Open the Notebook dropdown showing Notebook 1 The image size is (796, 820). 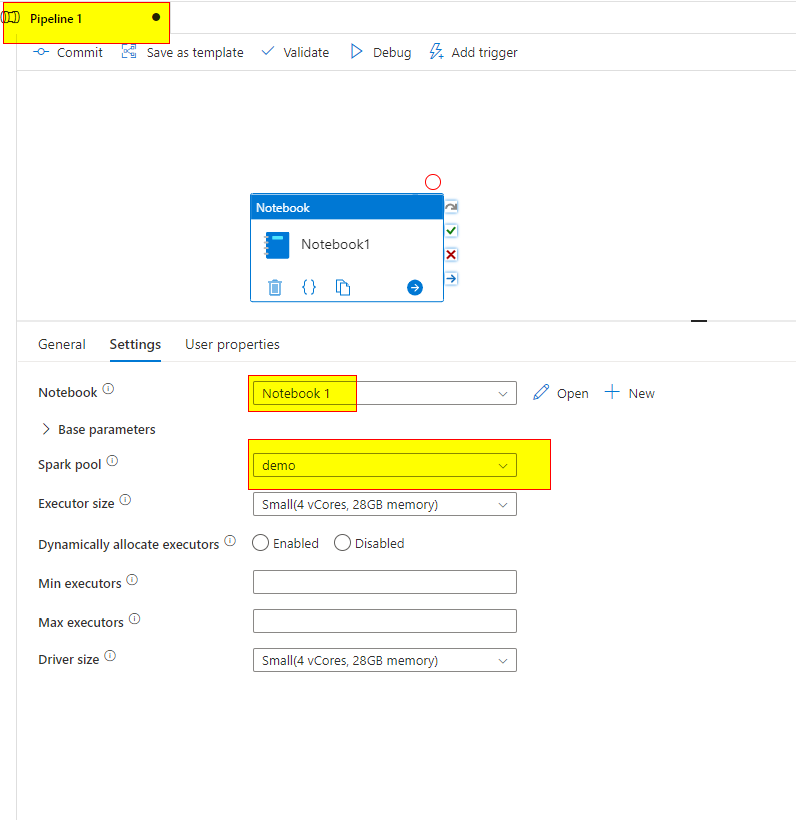click(384, 393)
